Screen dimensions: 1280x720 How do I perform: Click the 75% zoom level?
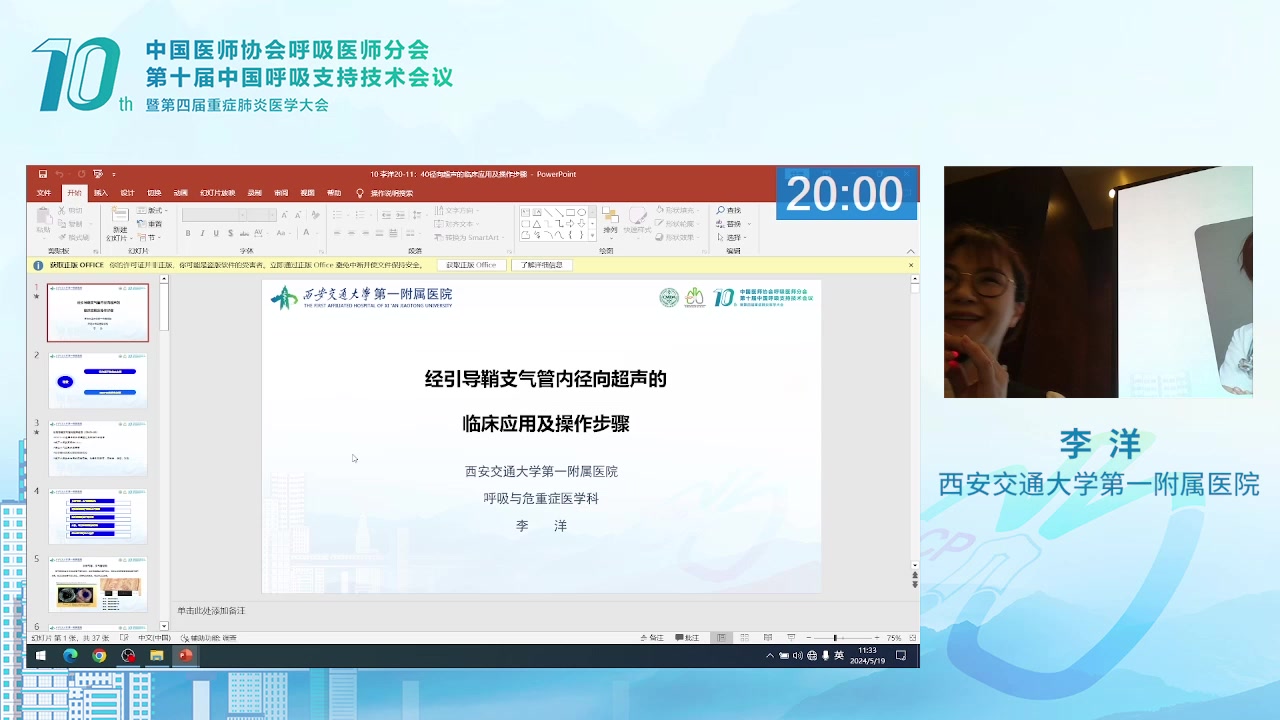point(894,638)
